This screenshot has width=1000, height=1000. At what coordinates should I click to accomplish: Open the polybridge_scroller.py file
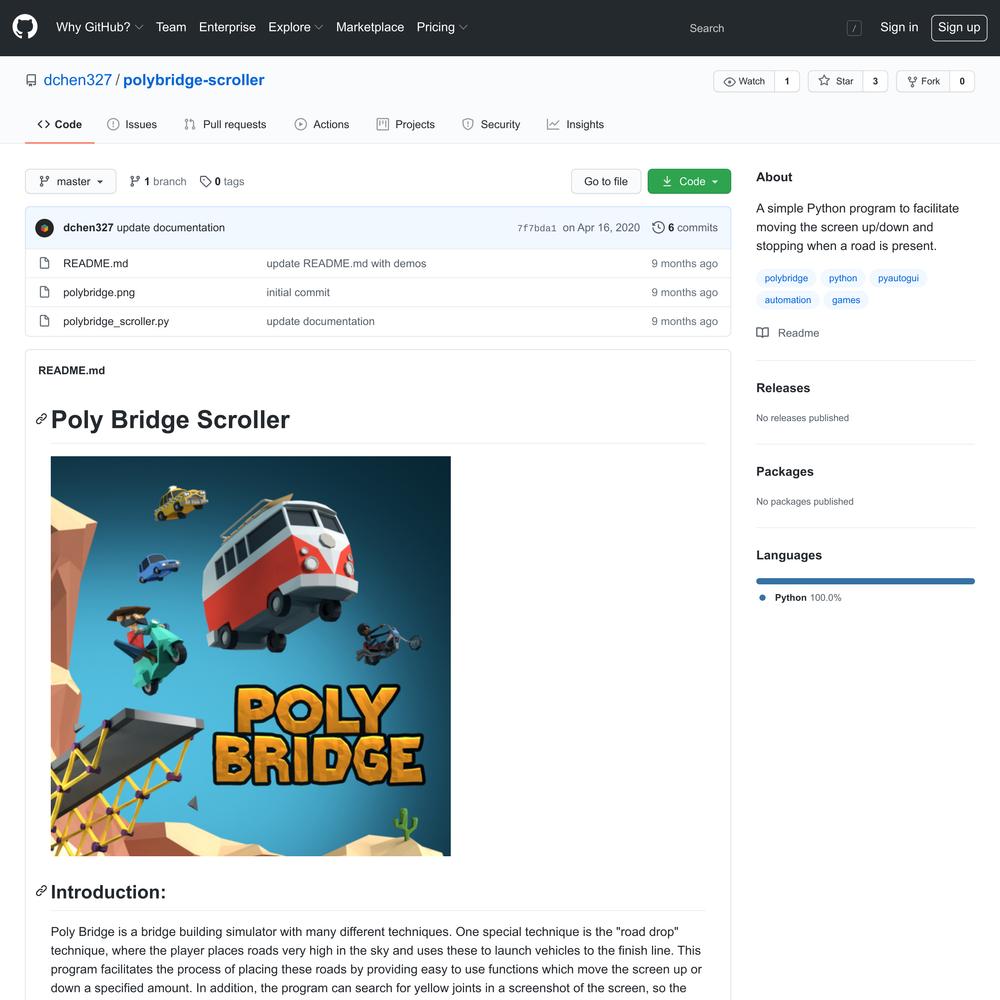[116, 321]
